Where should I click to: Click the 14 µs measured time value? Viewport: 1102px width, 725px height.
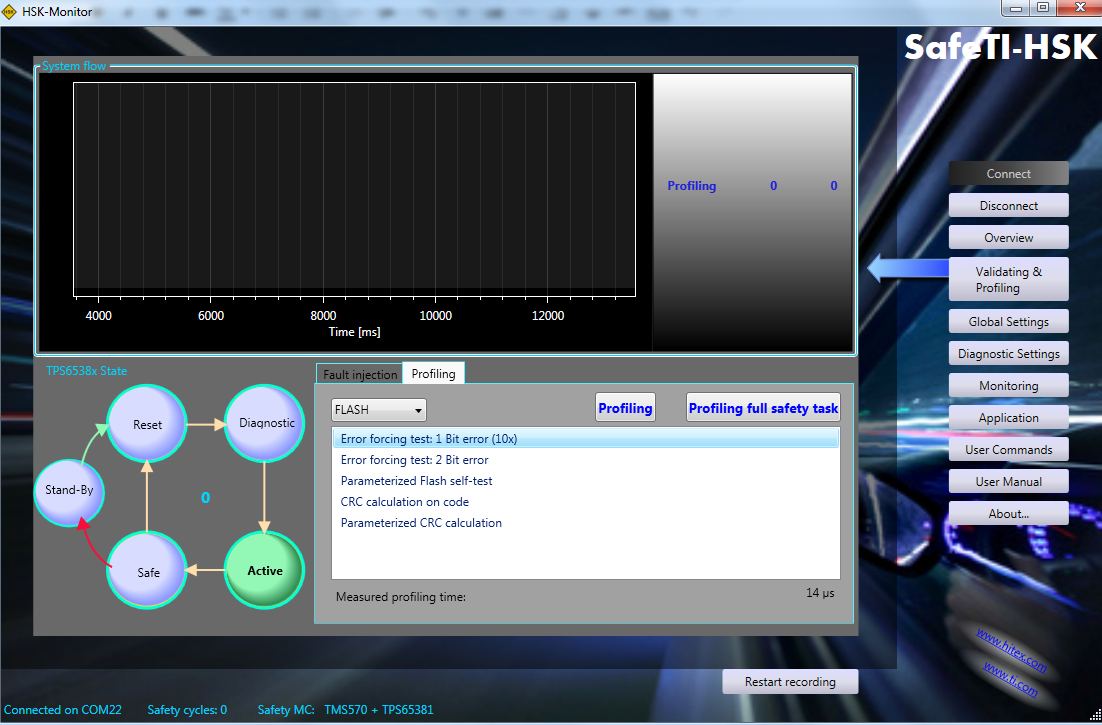[x=820, y=593]
